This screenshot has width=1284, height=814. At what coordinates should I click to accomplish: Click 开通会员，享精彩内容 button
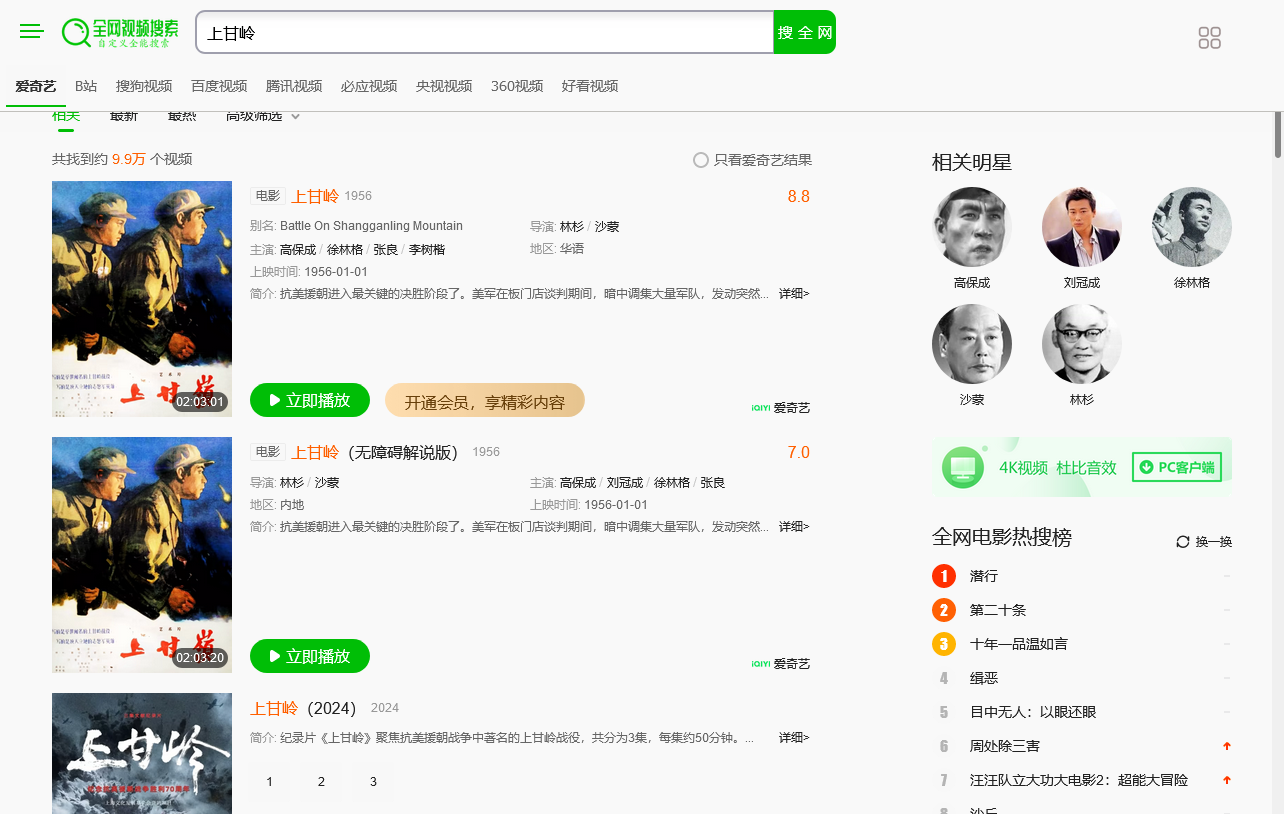coord(484,401)
